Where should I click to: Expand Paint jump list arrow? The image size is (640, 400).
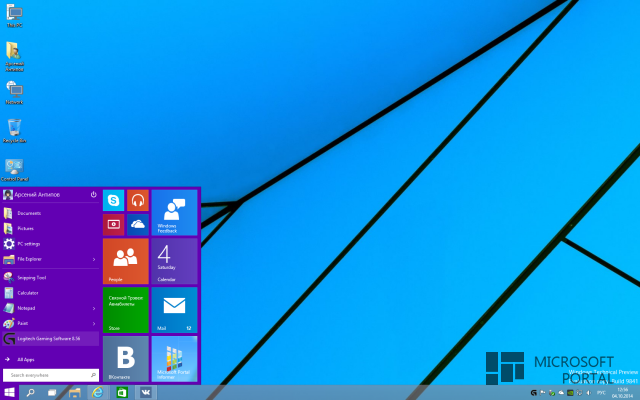(x=94, y=324)
